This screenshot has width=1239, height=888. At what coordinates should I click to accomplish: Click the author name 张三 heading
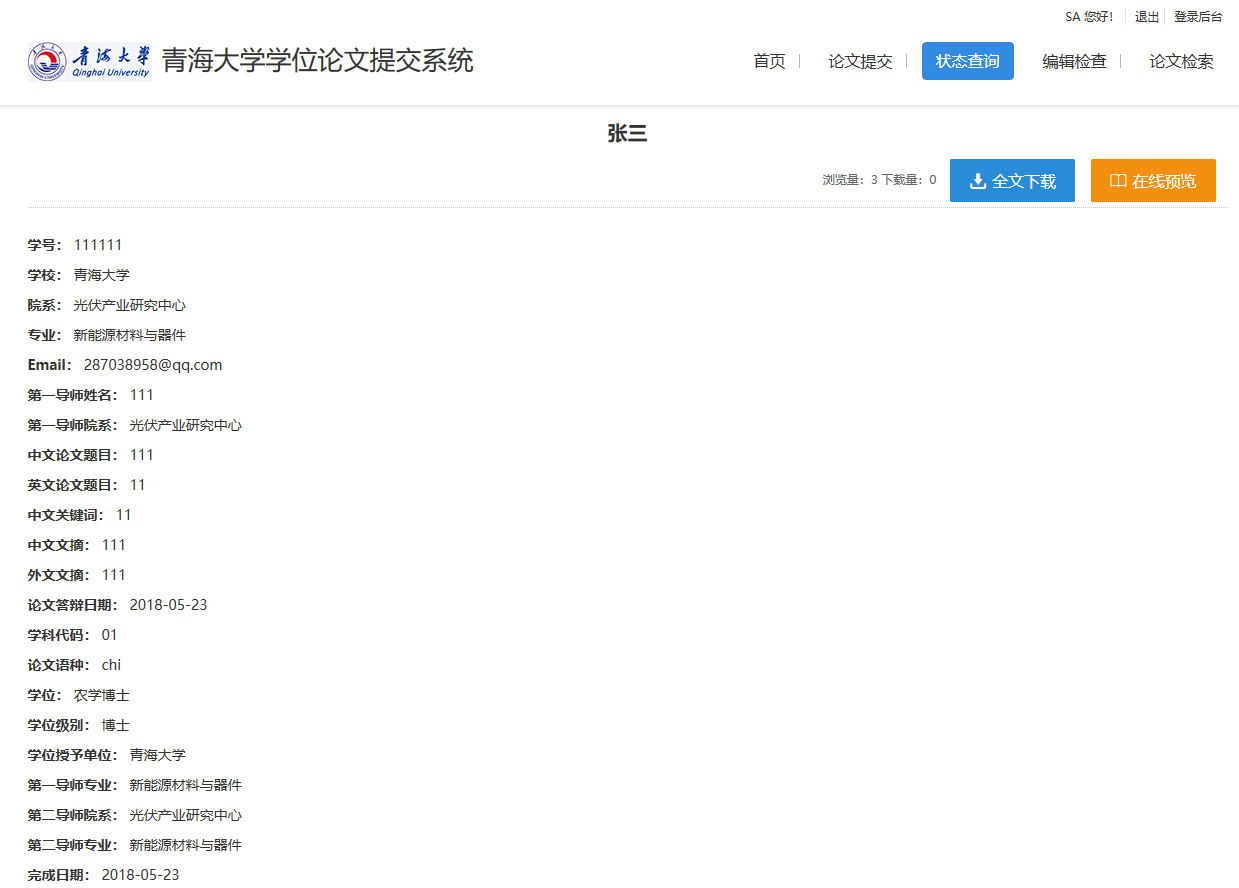tap(627, 133)
